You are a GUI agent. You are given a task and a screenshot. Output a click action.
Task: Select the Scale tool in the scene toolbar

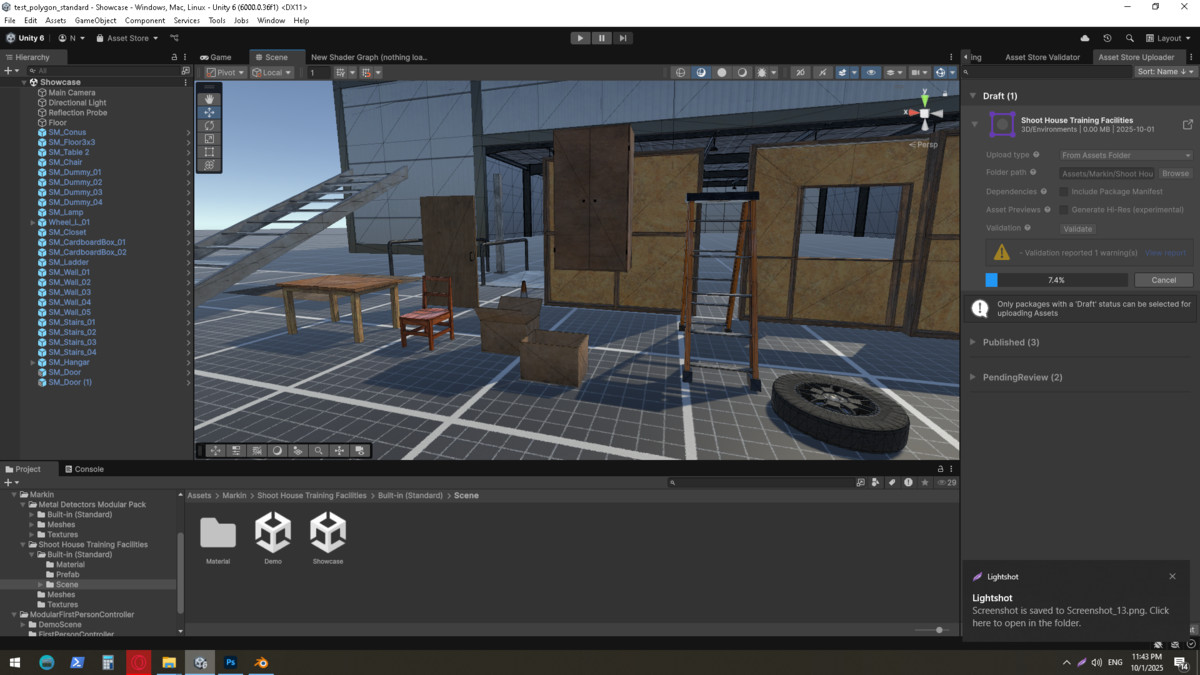[x=209, y=139]
